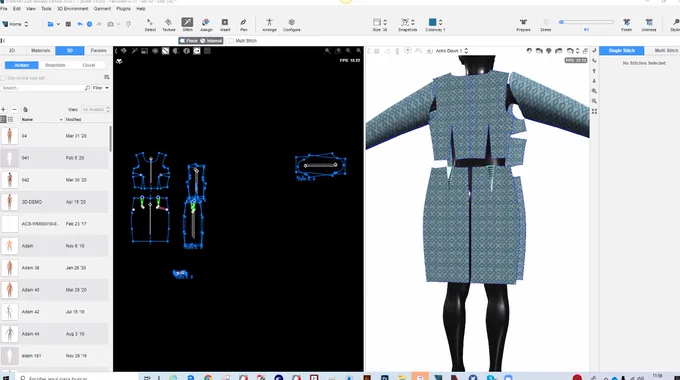The width and height of the screenshot is (680, 380).
Task: Activate the Stitch tool
Action: click(187, 25)
